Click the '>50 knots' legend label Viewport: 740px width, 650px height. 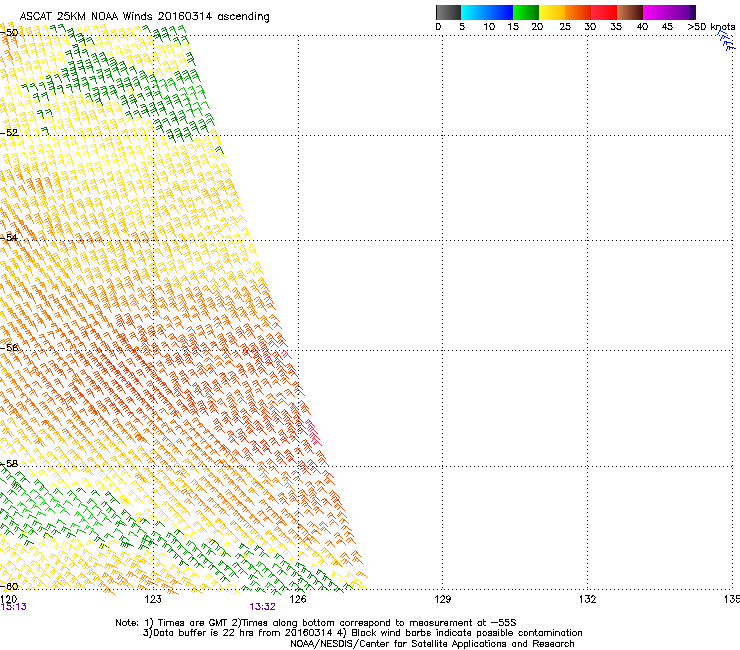pos(711,27)
